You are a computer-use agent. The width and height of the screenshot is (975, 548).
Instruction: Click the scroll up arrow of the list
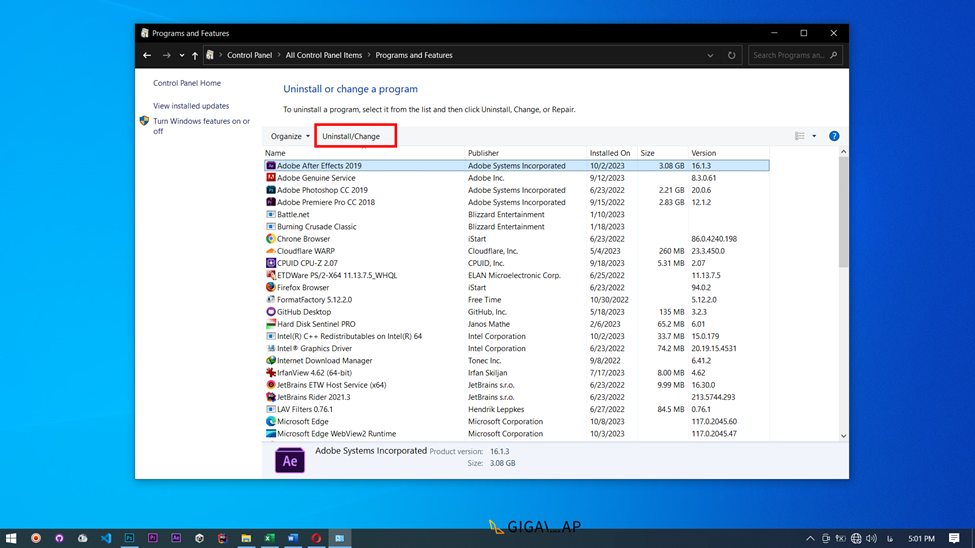[843, 152]
